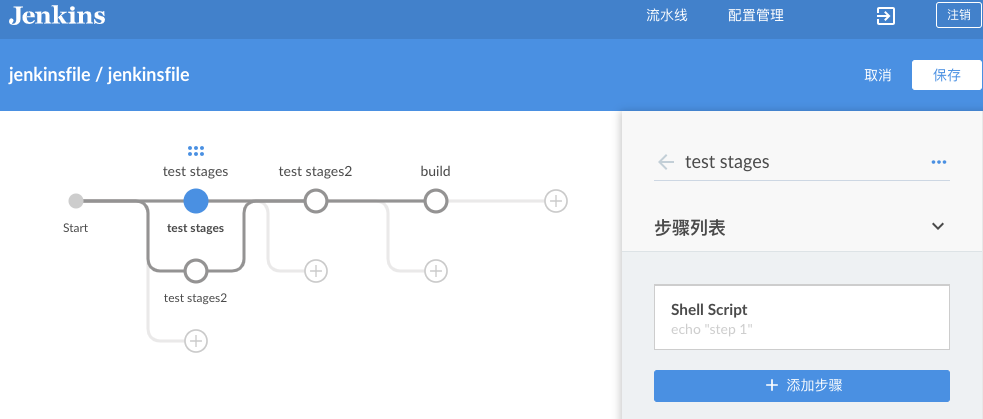983x419 pixels.
Task: Click the Start label text
Action: click(x=76, y=228)
